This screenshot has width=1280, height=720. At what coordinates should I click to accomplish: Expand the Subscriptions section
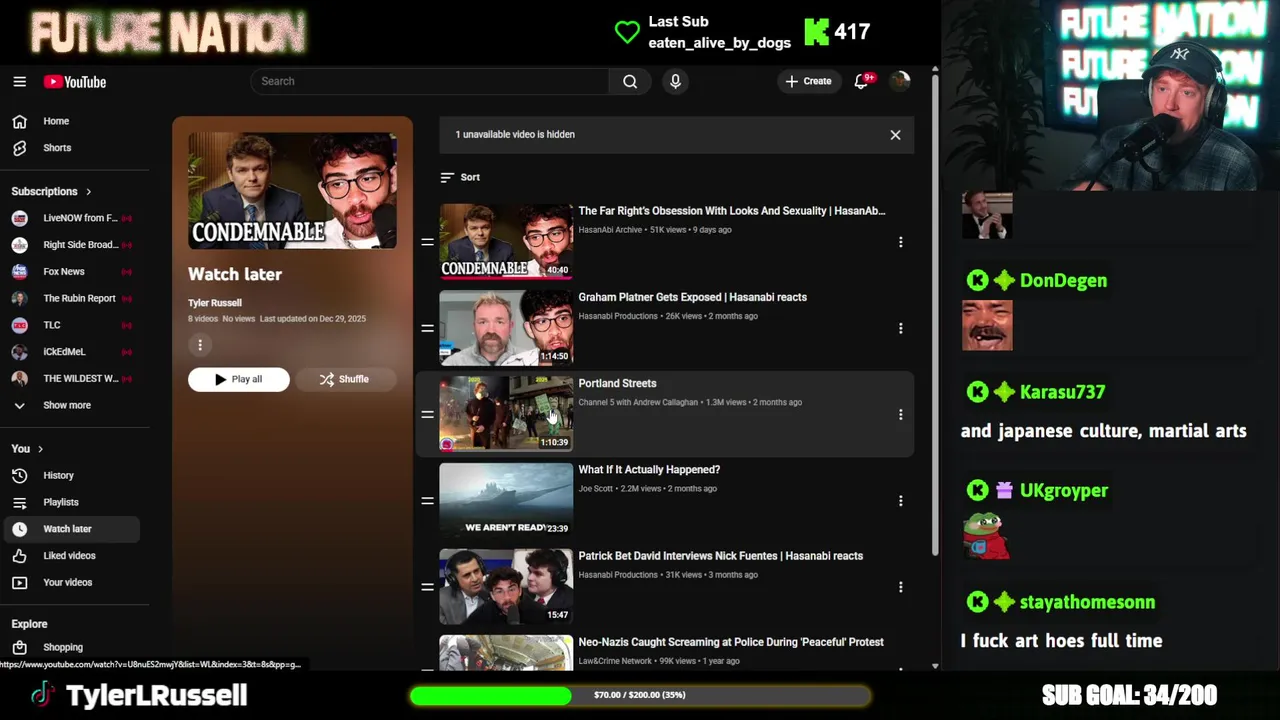(x=51, y=191)
